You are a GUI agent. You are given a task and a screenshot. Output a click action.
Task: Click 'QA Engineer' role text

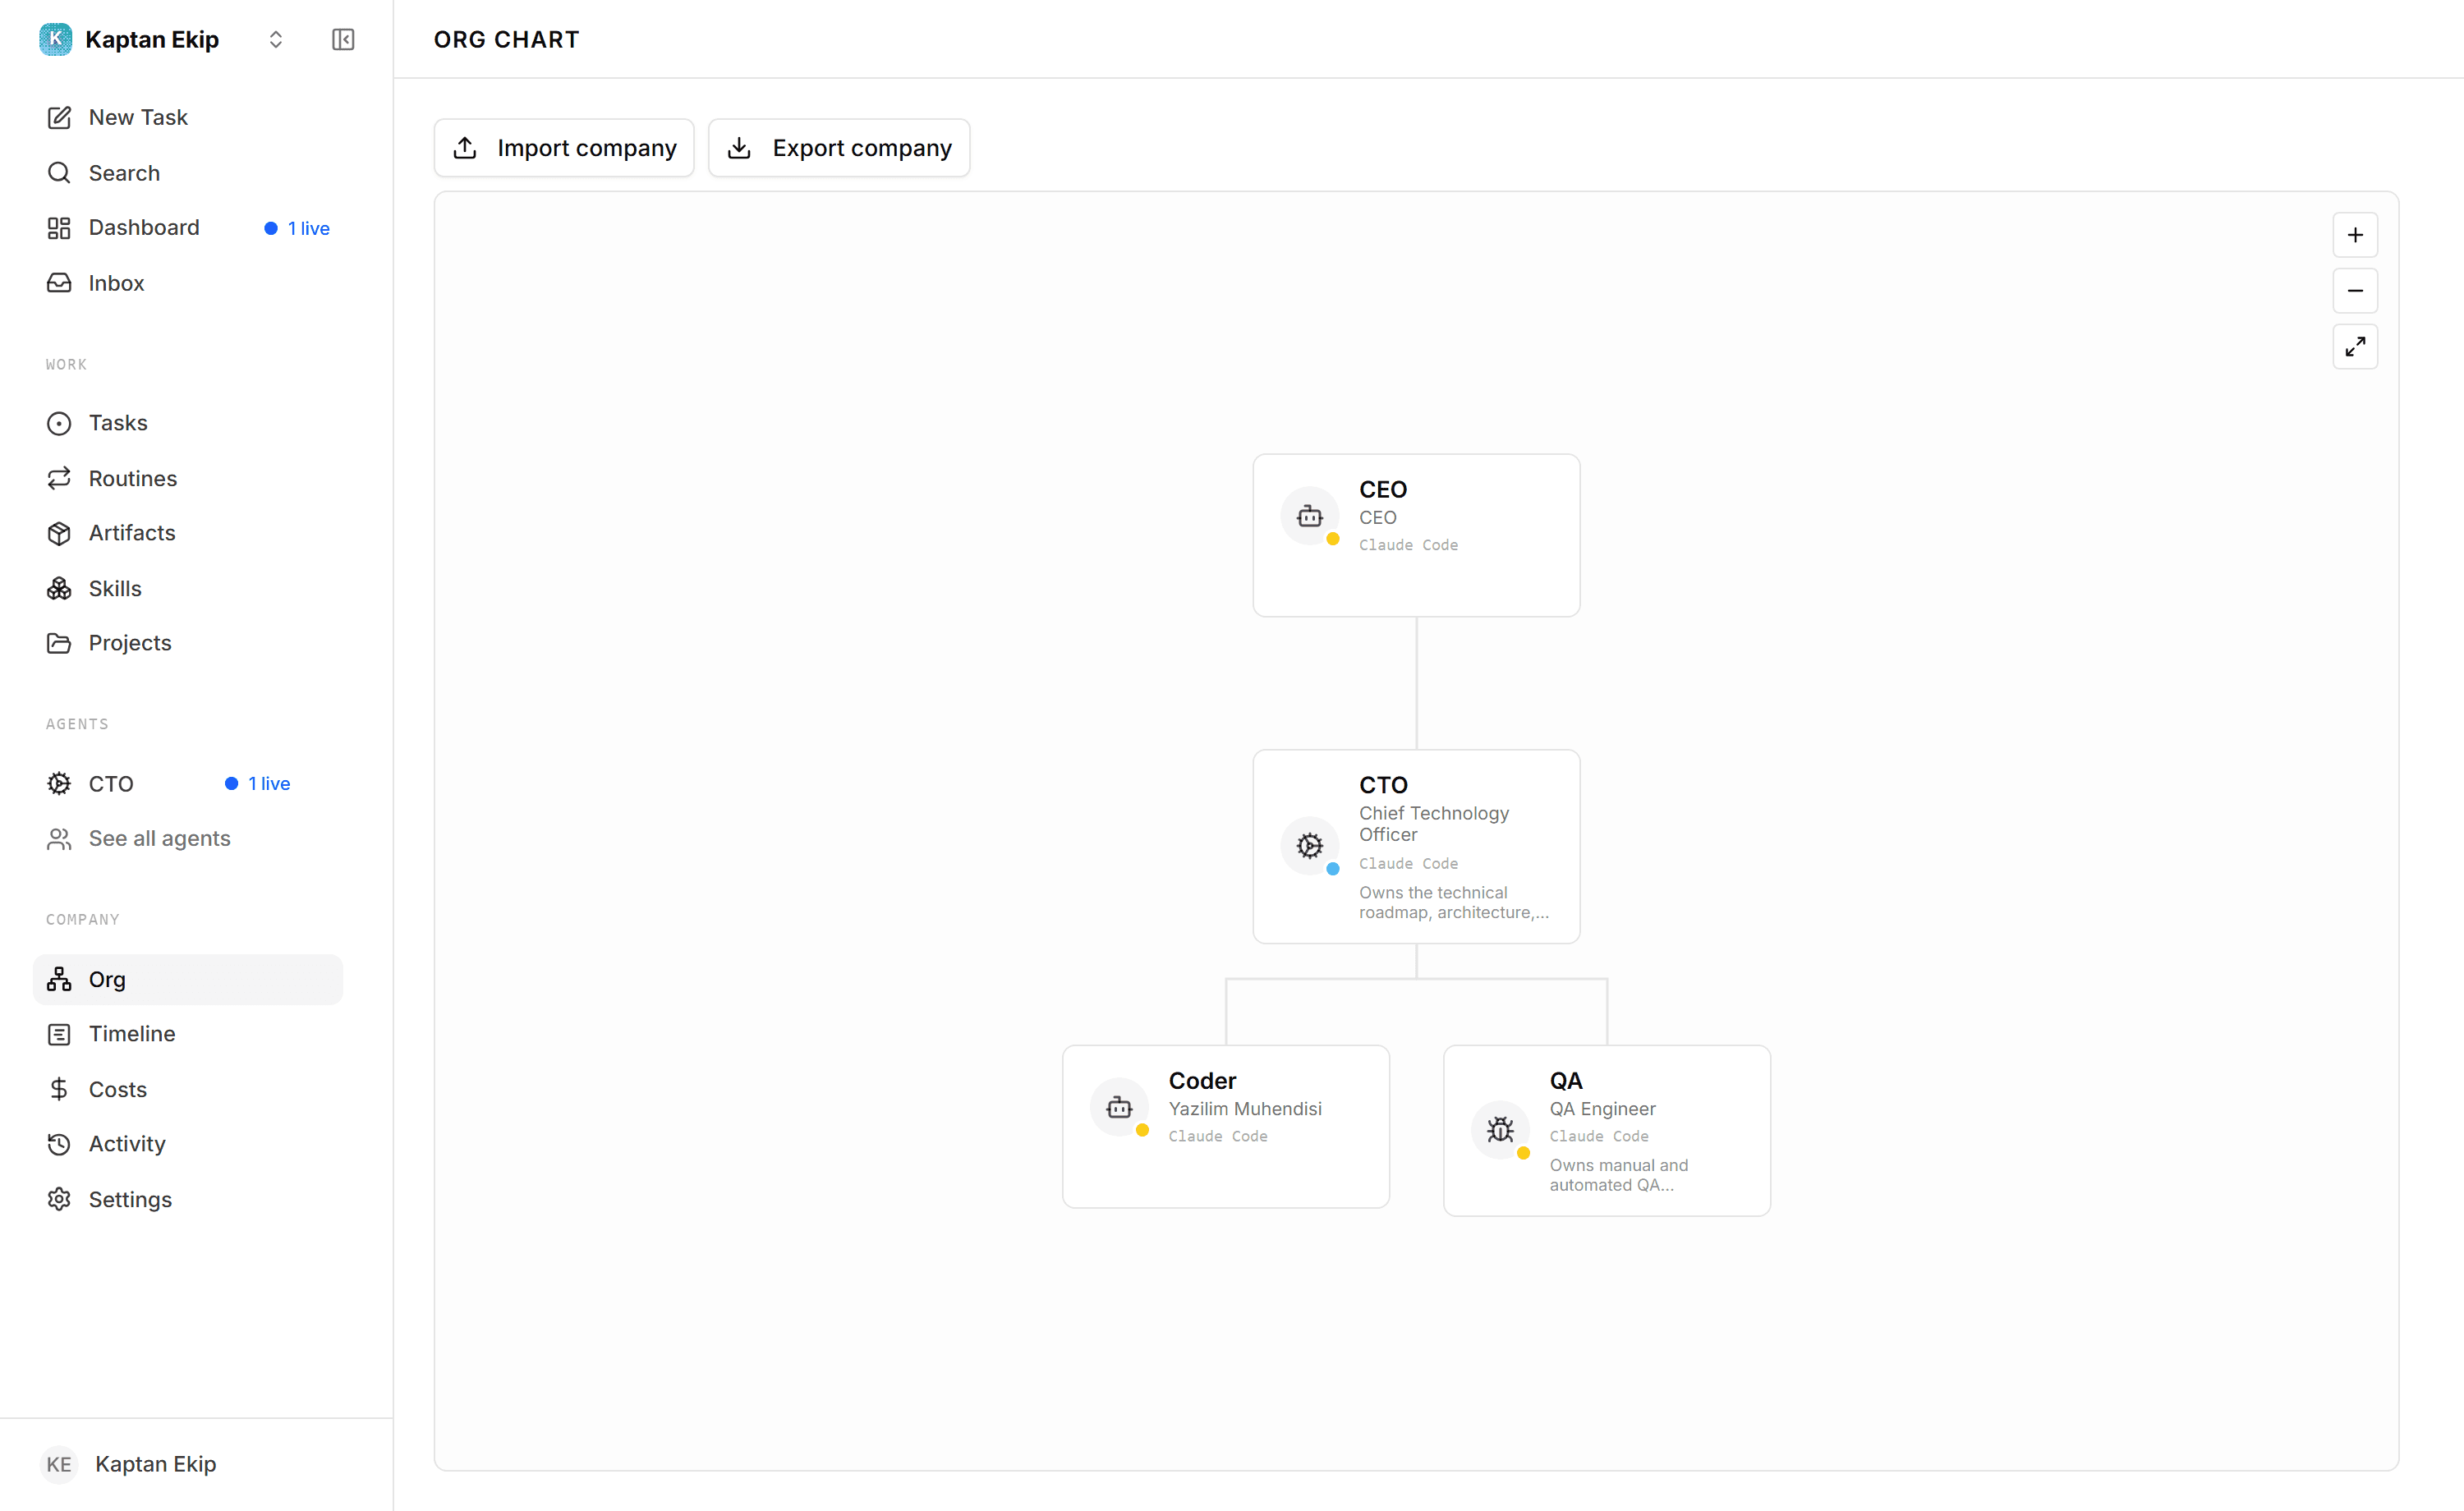point(1602,1109)
